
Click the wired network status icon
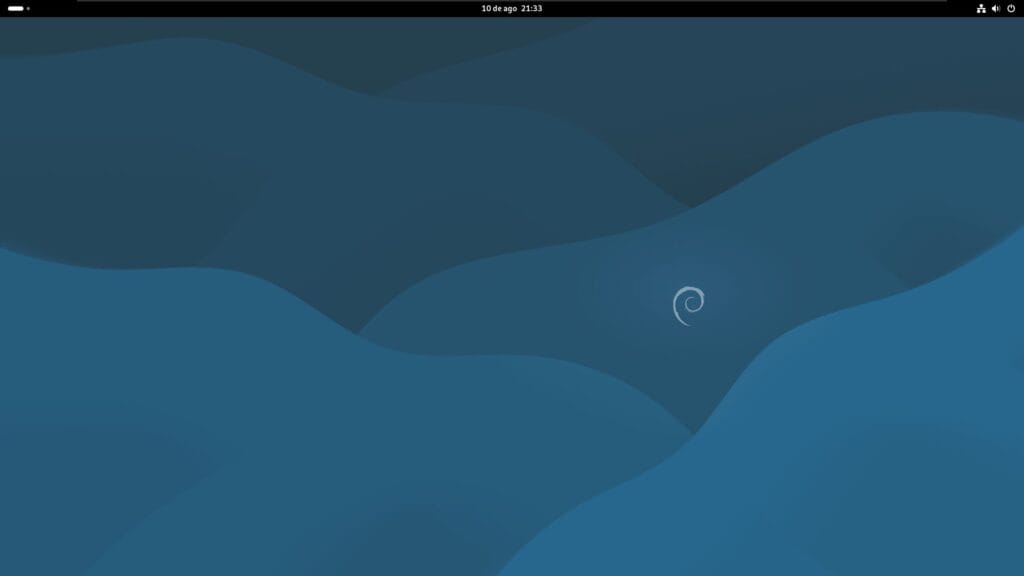[981, 8]
